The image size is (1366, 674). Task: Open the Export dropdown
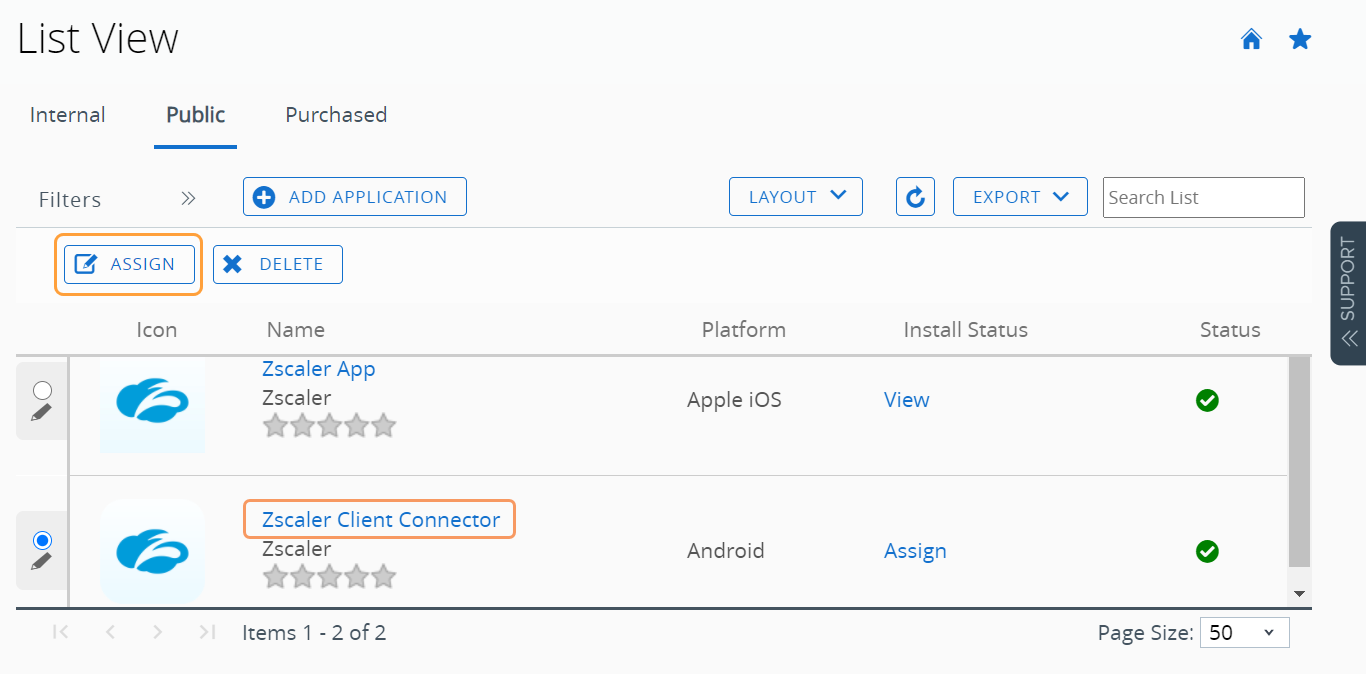pos(1020,197)
